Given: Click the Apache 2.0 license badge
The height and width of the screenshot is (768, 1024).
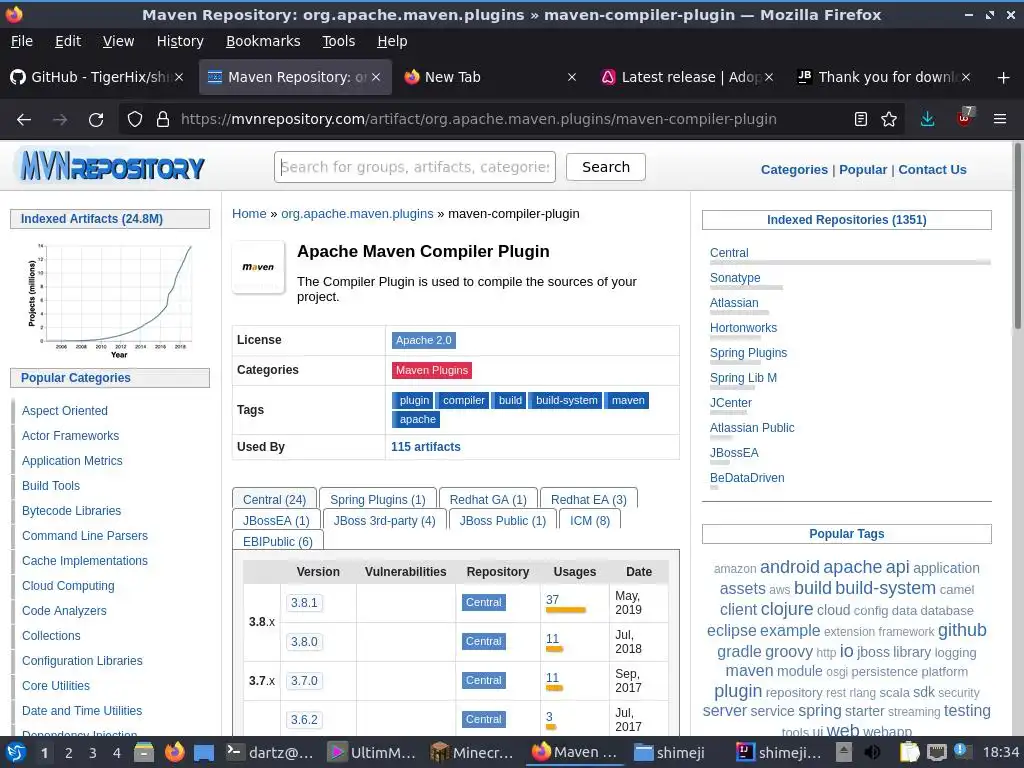Looking at the screenshot, I should click(x=423, y=340).
